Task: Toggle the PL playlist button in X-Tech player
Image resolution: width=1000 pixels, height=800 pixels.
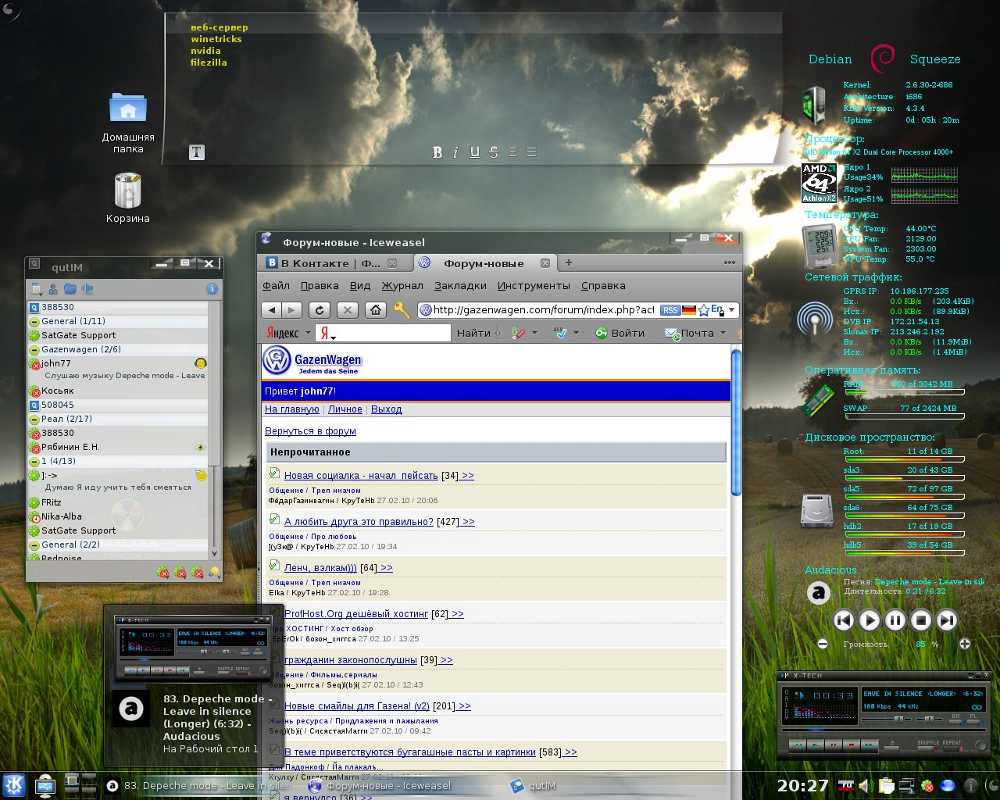Action: pyautogui.click(x=974, y=718)
